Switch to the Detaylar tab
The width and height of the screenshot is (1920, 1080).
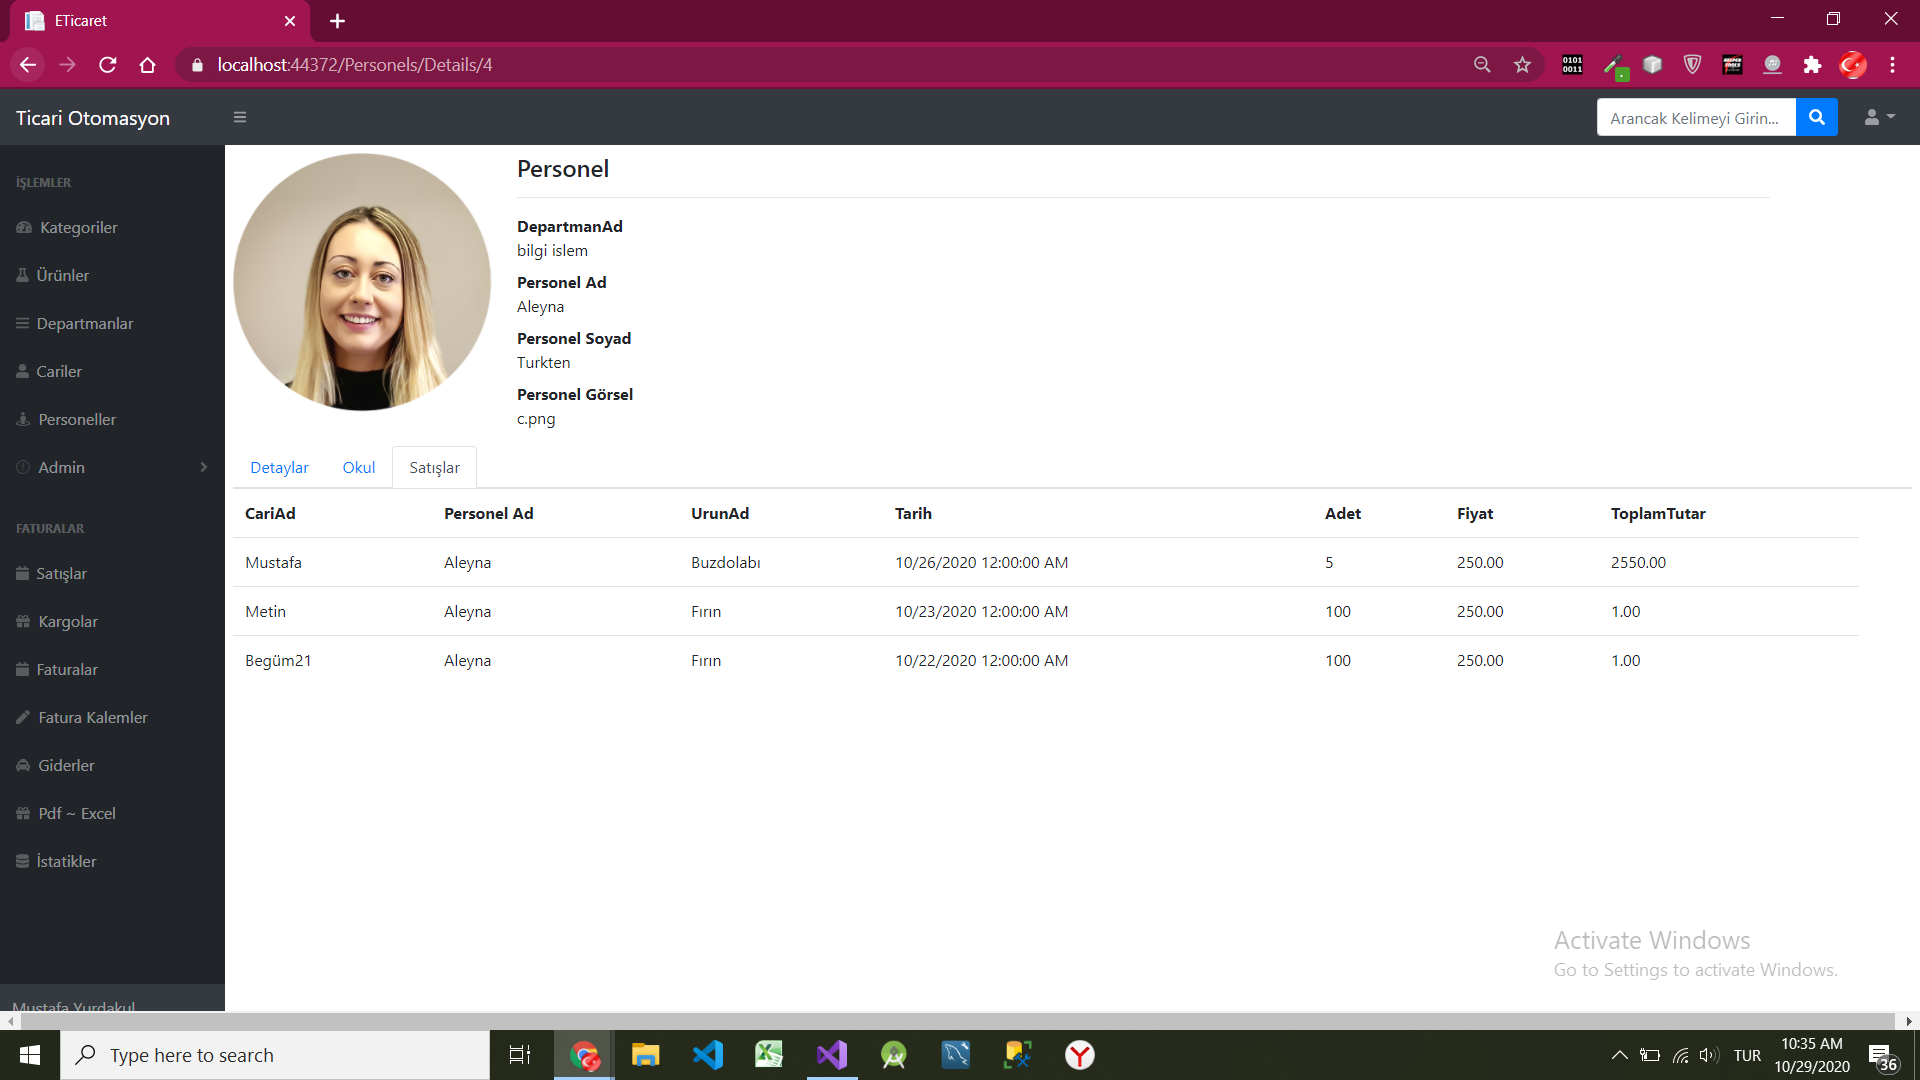[x=279, y=467]
